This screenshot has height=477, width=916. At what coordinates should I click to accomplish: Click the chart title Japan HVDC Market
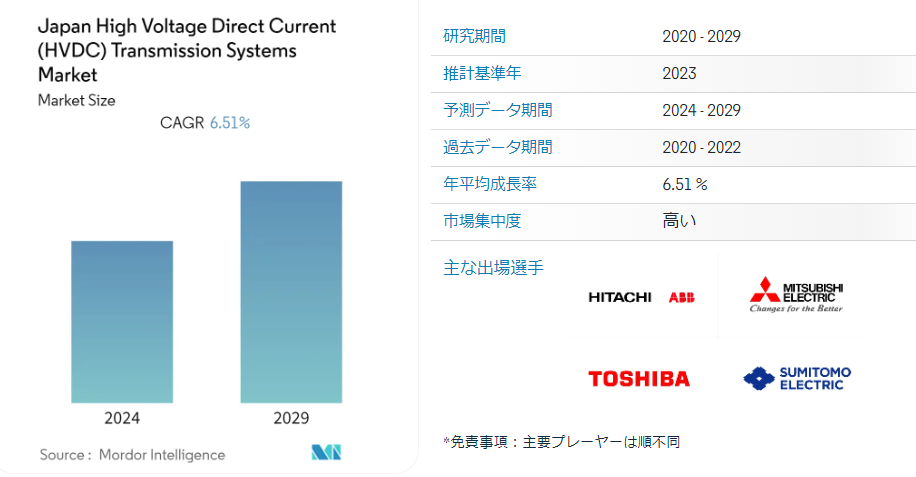click(187, 50)
